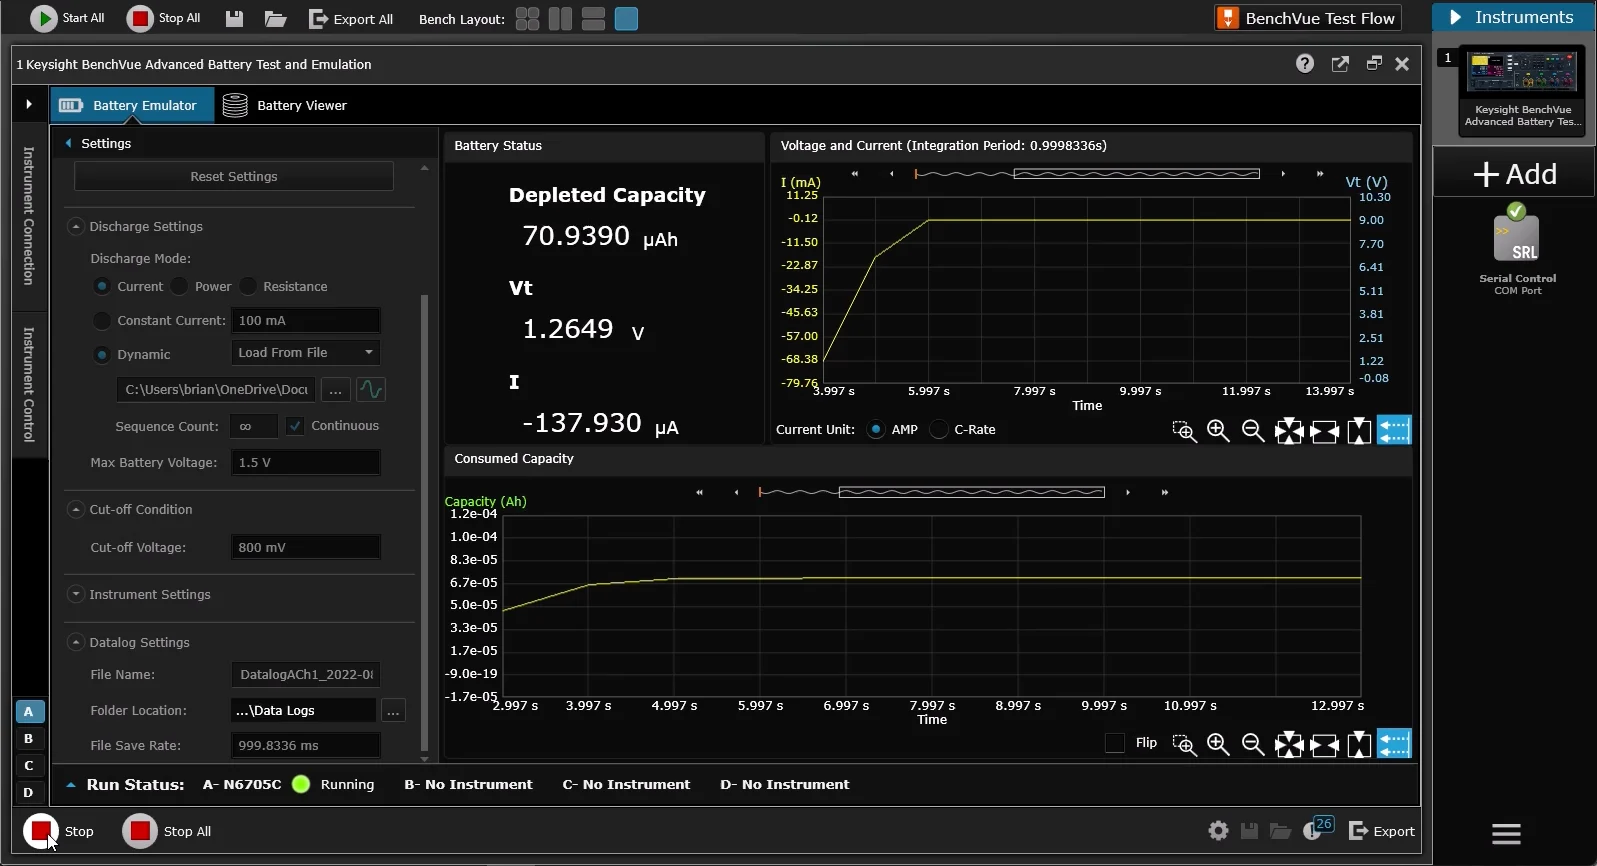Click the open folder icon in top toolbar
1597x866 pixels.
point(275,19)
